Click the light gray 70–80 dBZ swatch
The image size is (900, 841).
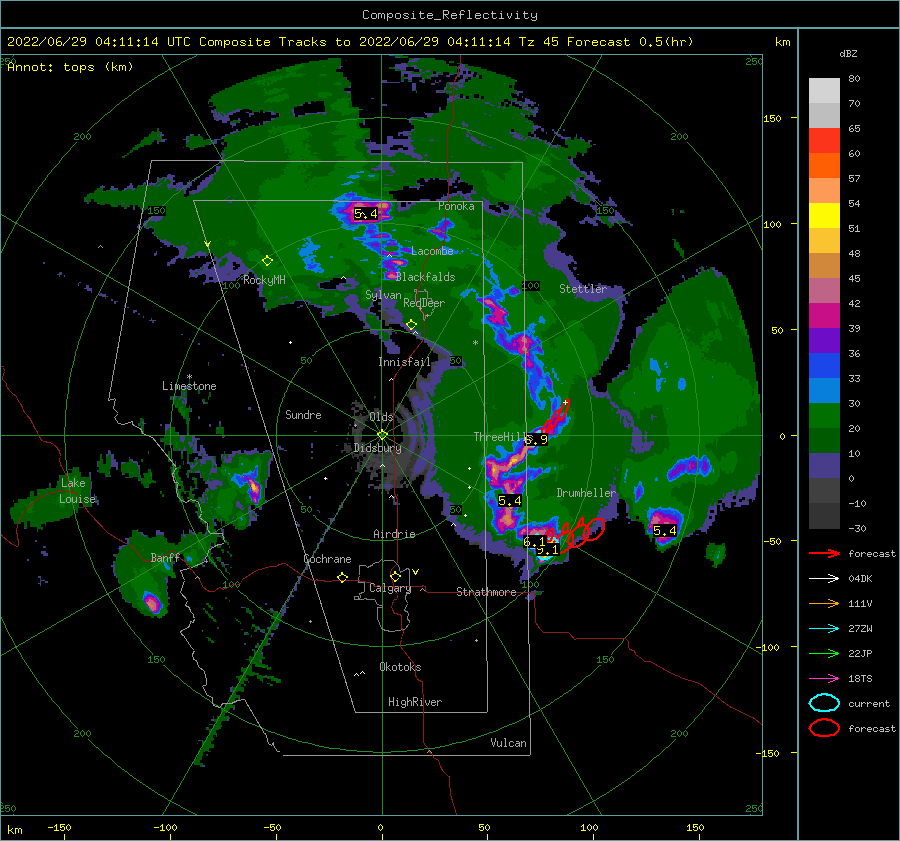click(824, 91)
